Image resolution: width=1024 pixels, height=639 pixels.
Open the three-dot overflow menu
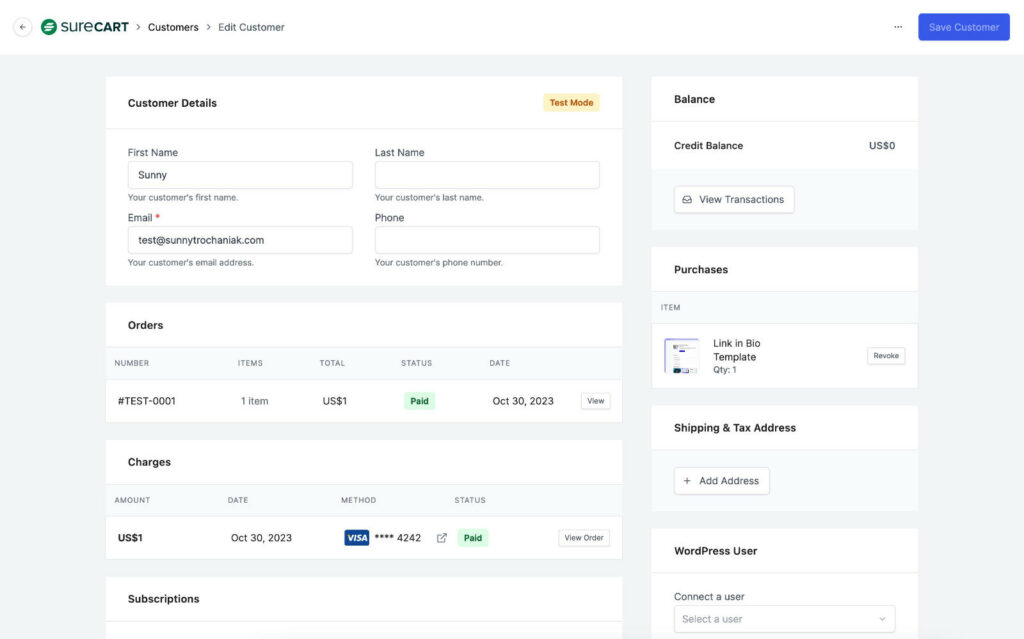coord(897,27)
